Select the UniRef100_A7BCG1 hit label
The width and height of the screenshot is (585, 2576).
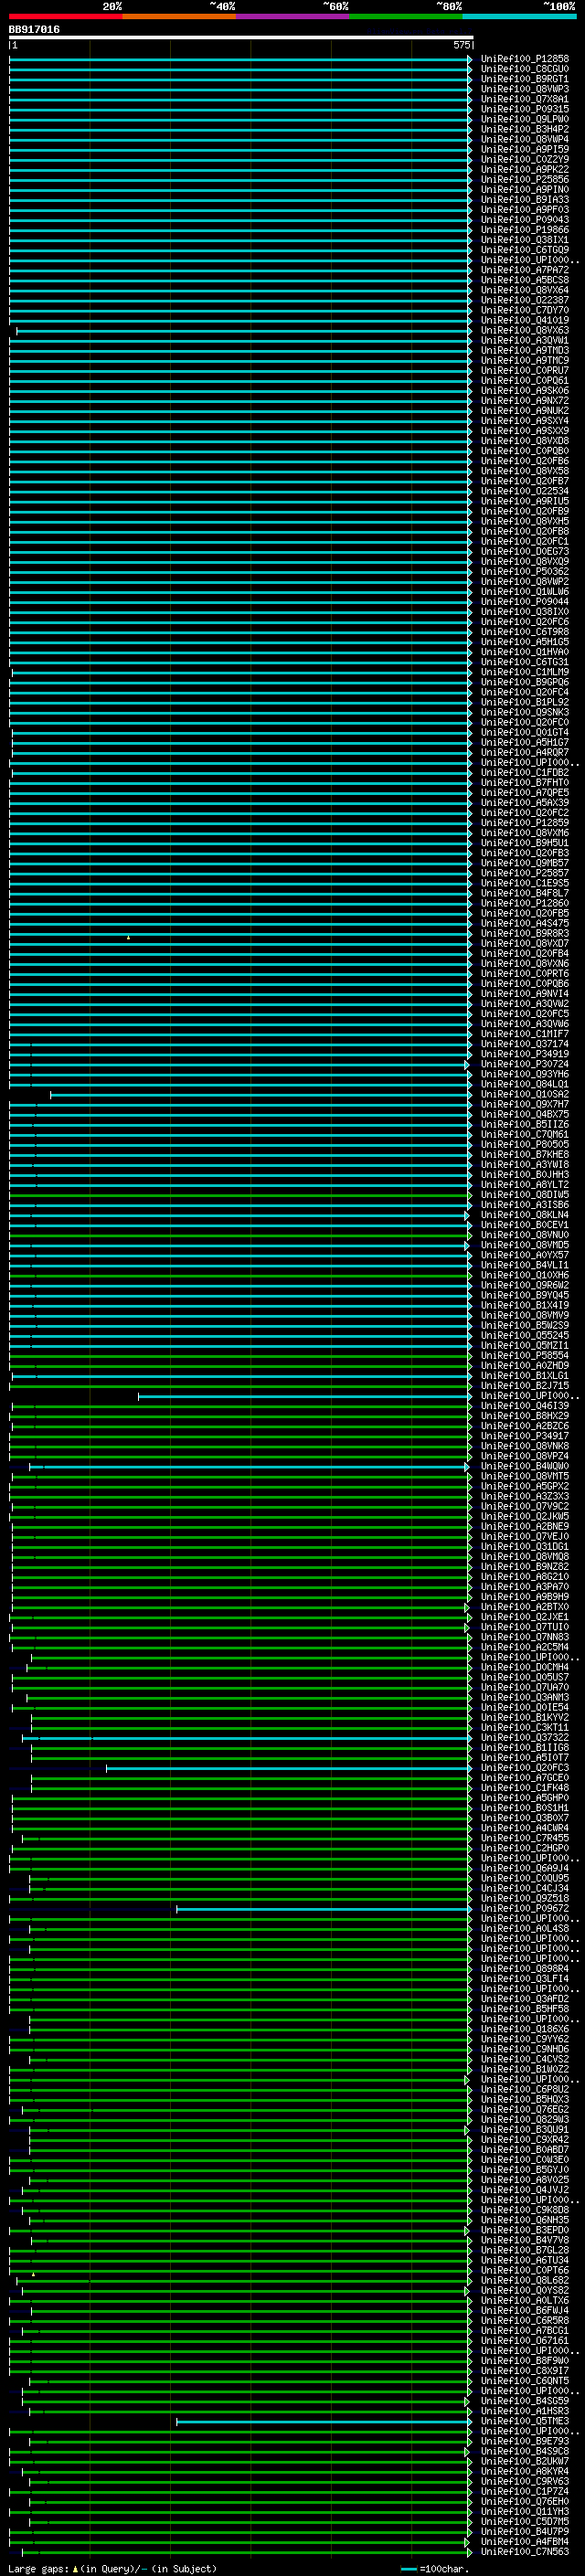(525, 2330)
